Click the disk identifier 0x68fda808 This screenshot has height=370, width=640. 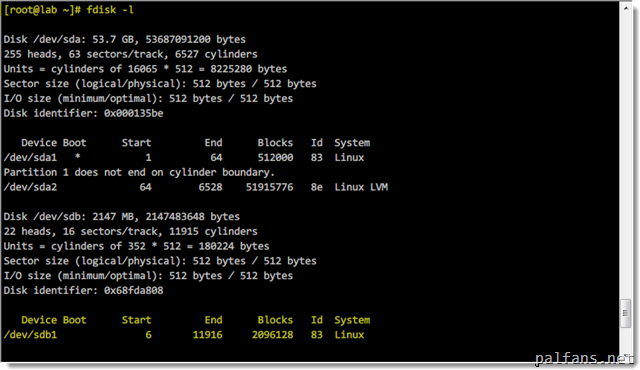pos(133,290)
